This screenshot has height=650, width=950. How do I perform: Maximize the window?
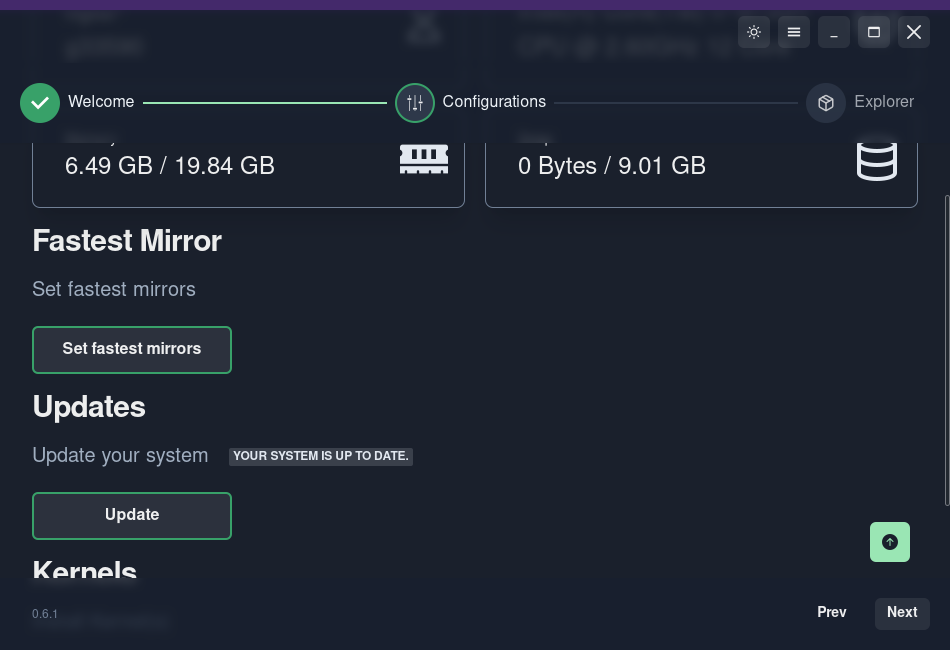(x=874, y=32)
